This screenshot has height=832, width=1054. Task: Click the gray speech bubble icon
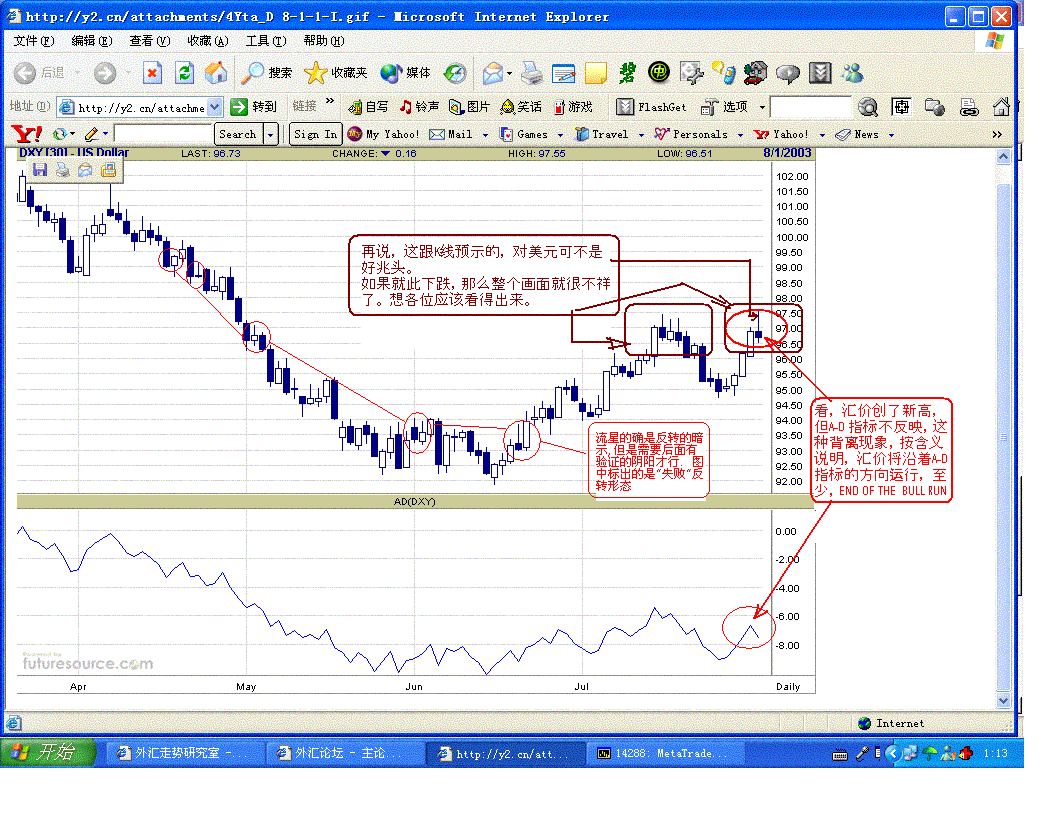pos(787,73)
